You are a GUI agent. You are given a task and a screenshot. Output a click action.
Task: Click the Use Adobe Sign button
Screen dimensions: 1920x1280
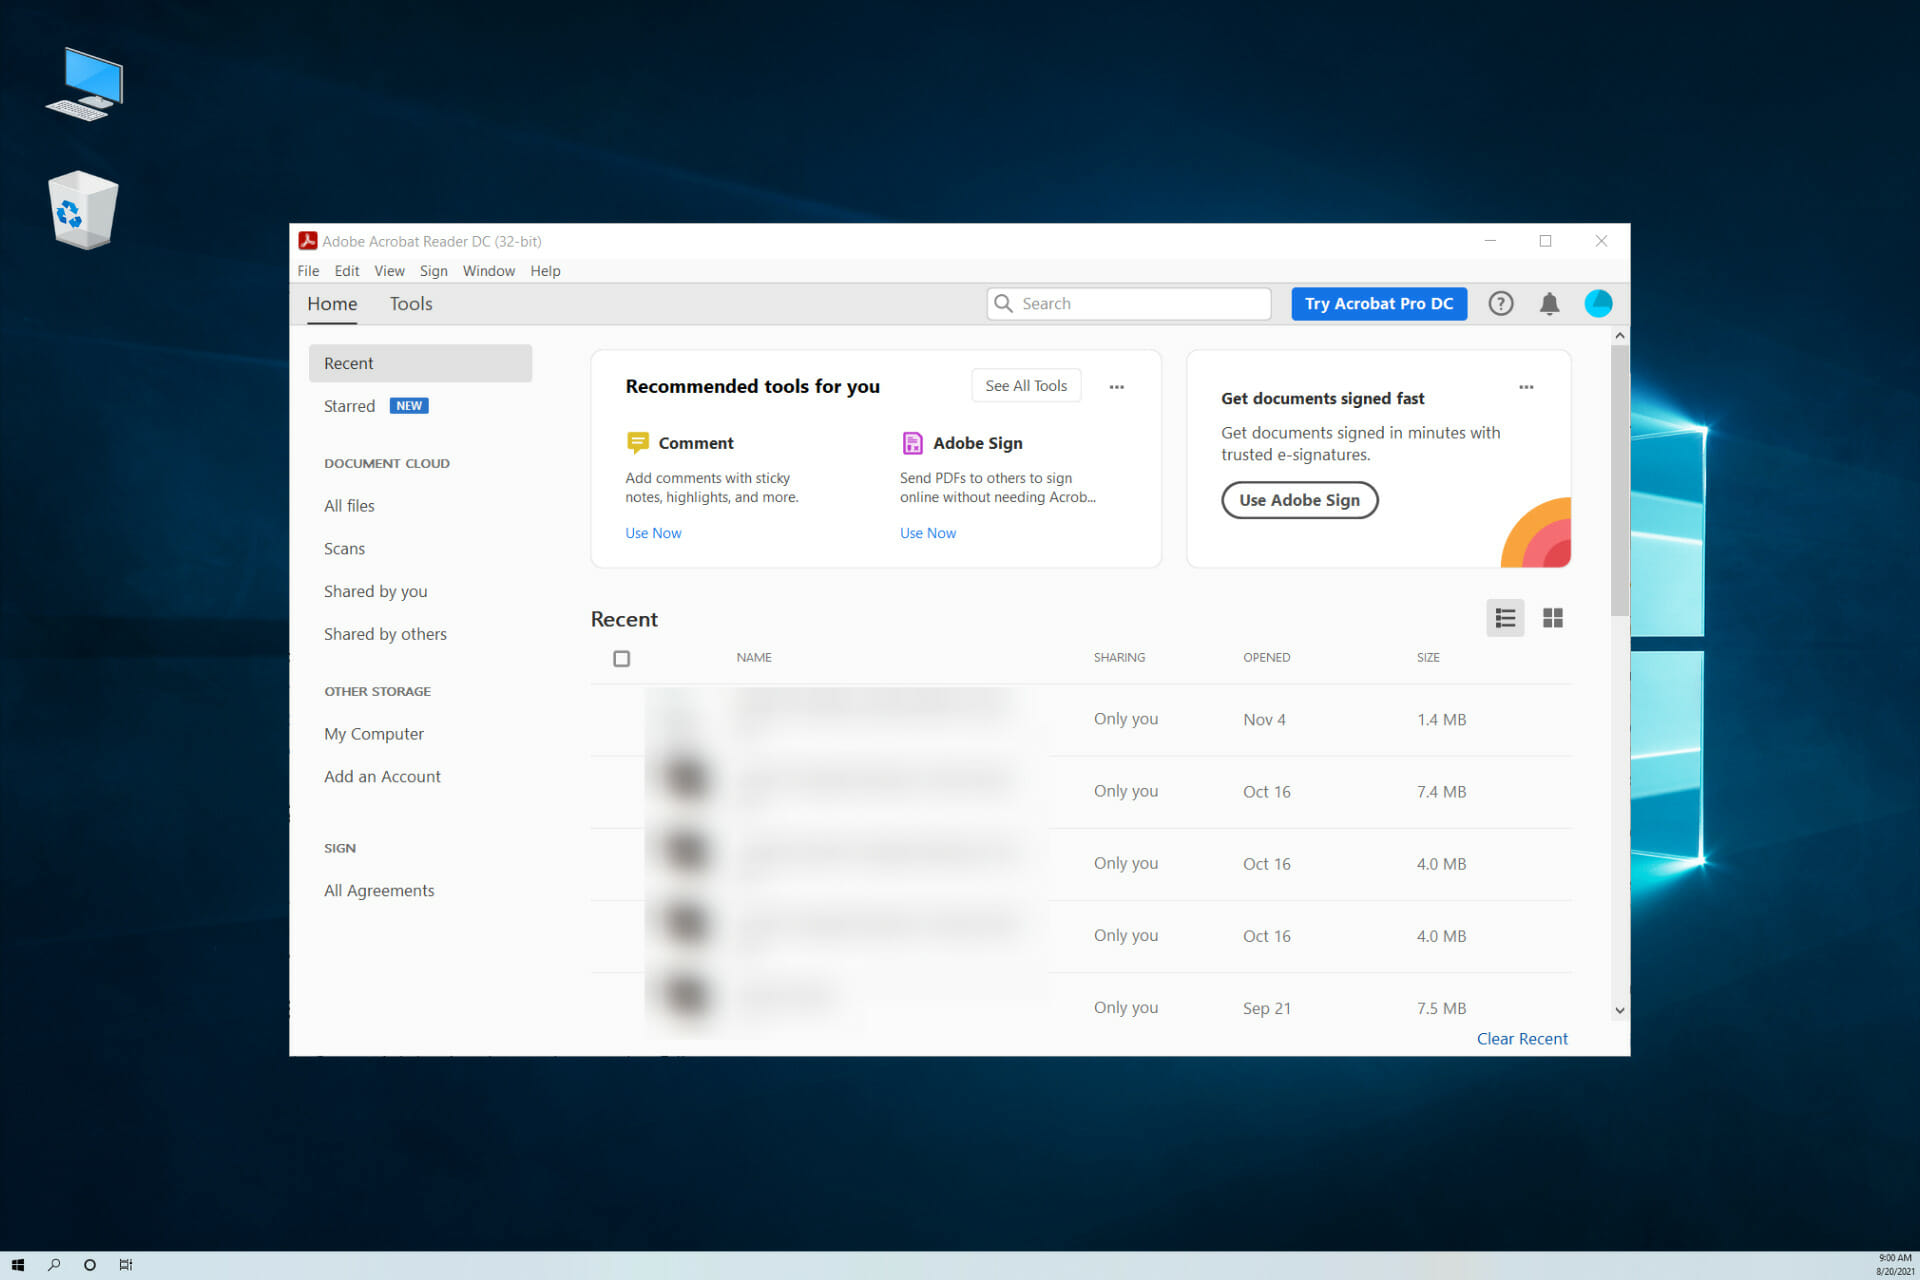click(x=1297, y=500)
